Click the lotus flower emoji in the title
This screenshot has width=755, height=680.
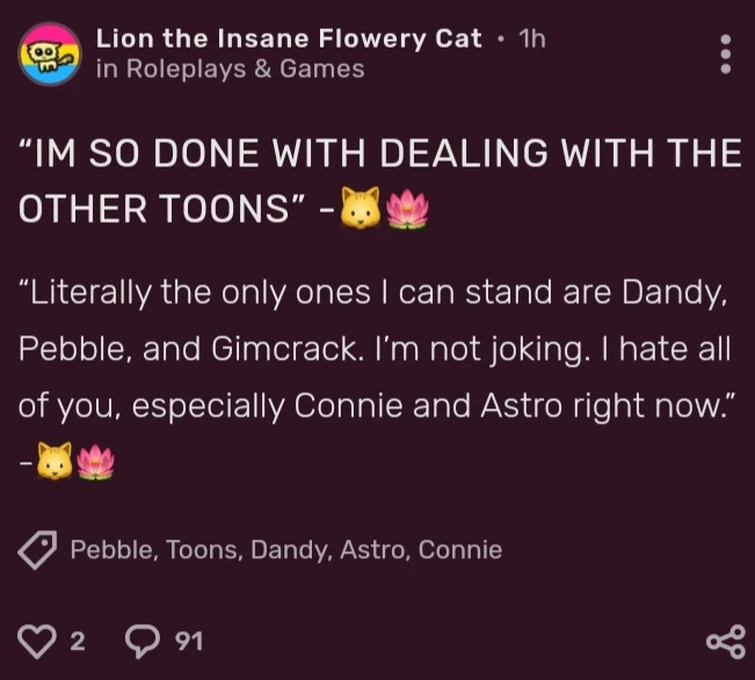[x=406, y=208]
